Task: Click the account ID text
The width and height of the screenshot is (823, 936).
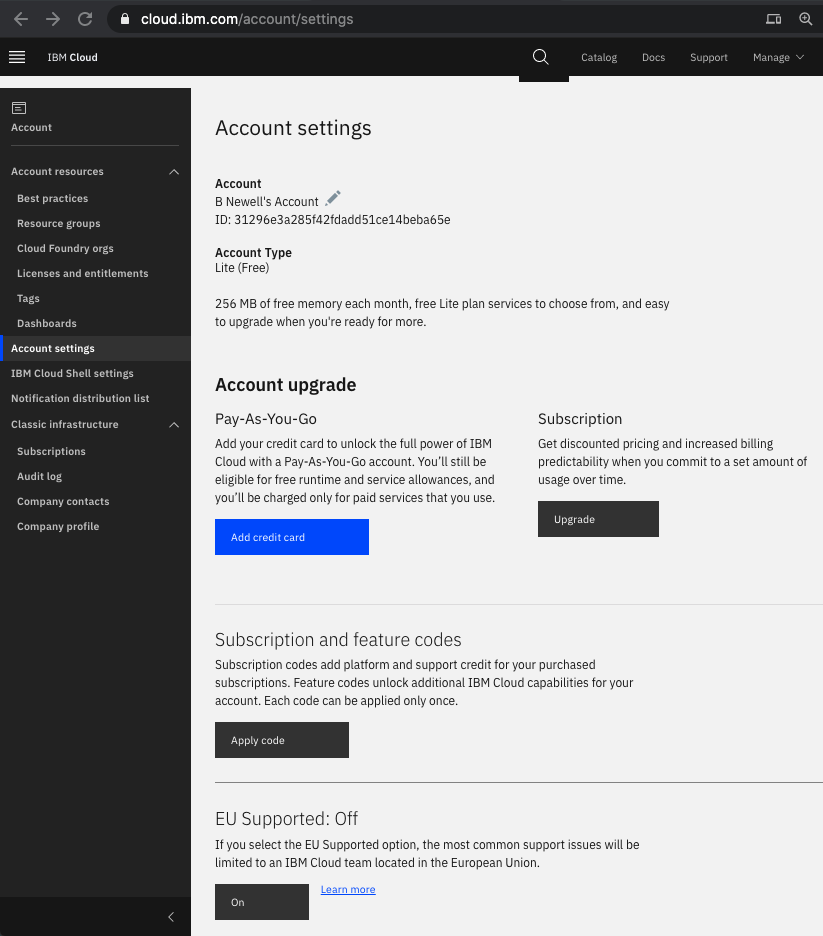Action: 332,220
